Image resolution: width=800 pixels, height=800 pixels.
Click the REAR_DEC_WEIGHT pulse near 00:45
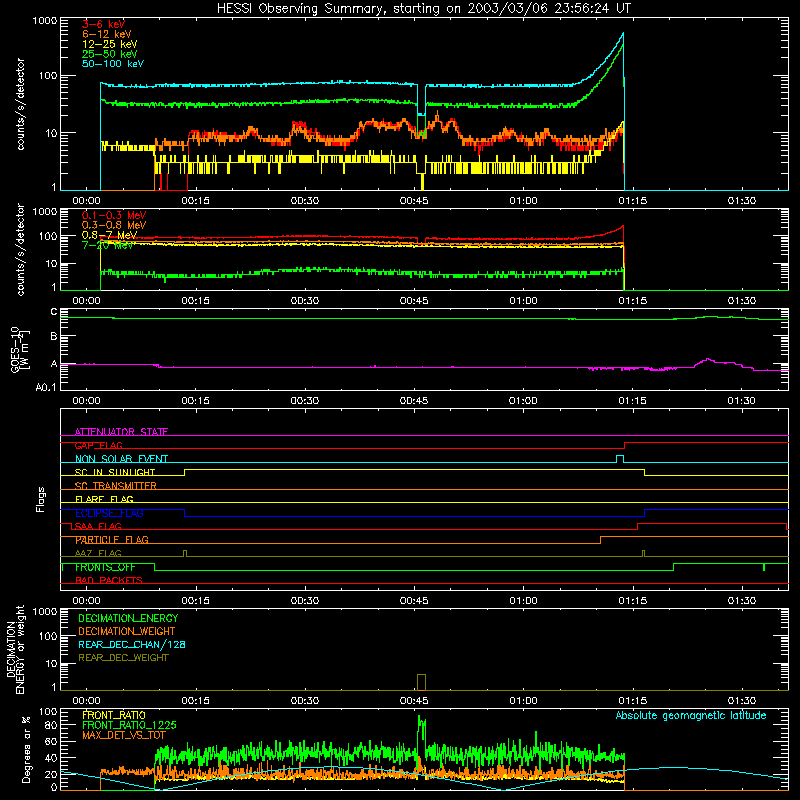point(421,682)
